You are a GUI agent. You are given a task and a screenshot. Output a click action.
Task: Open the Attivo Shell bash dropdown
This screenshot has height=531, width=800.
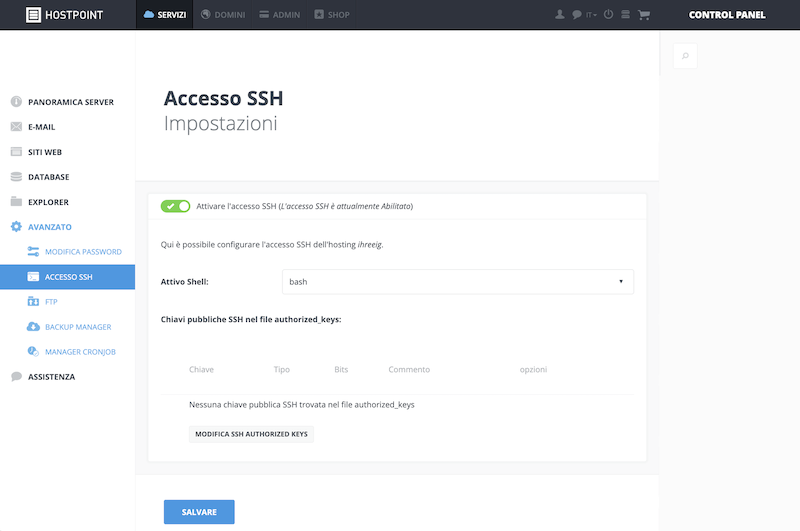(458, 282)
